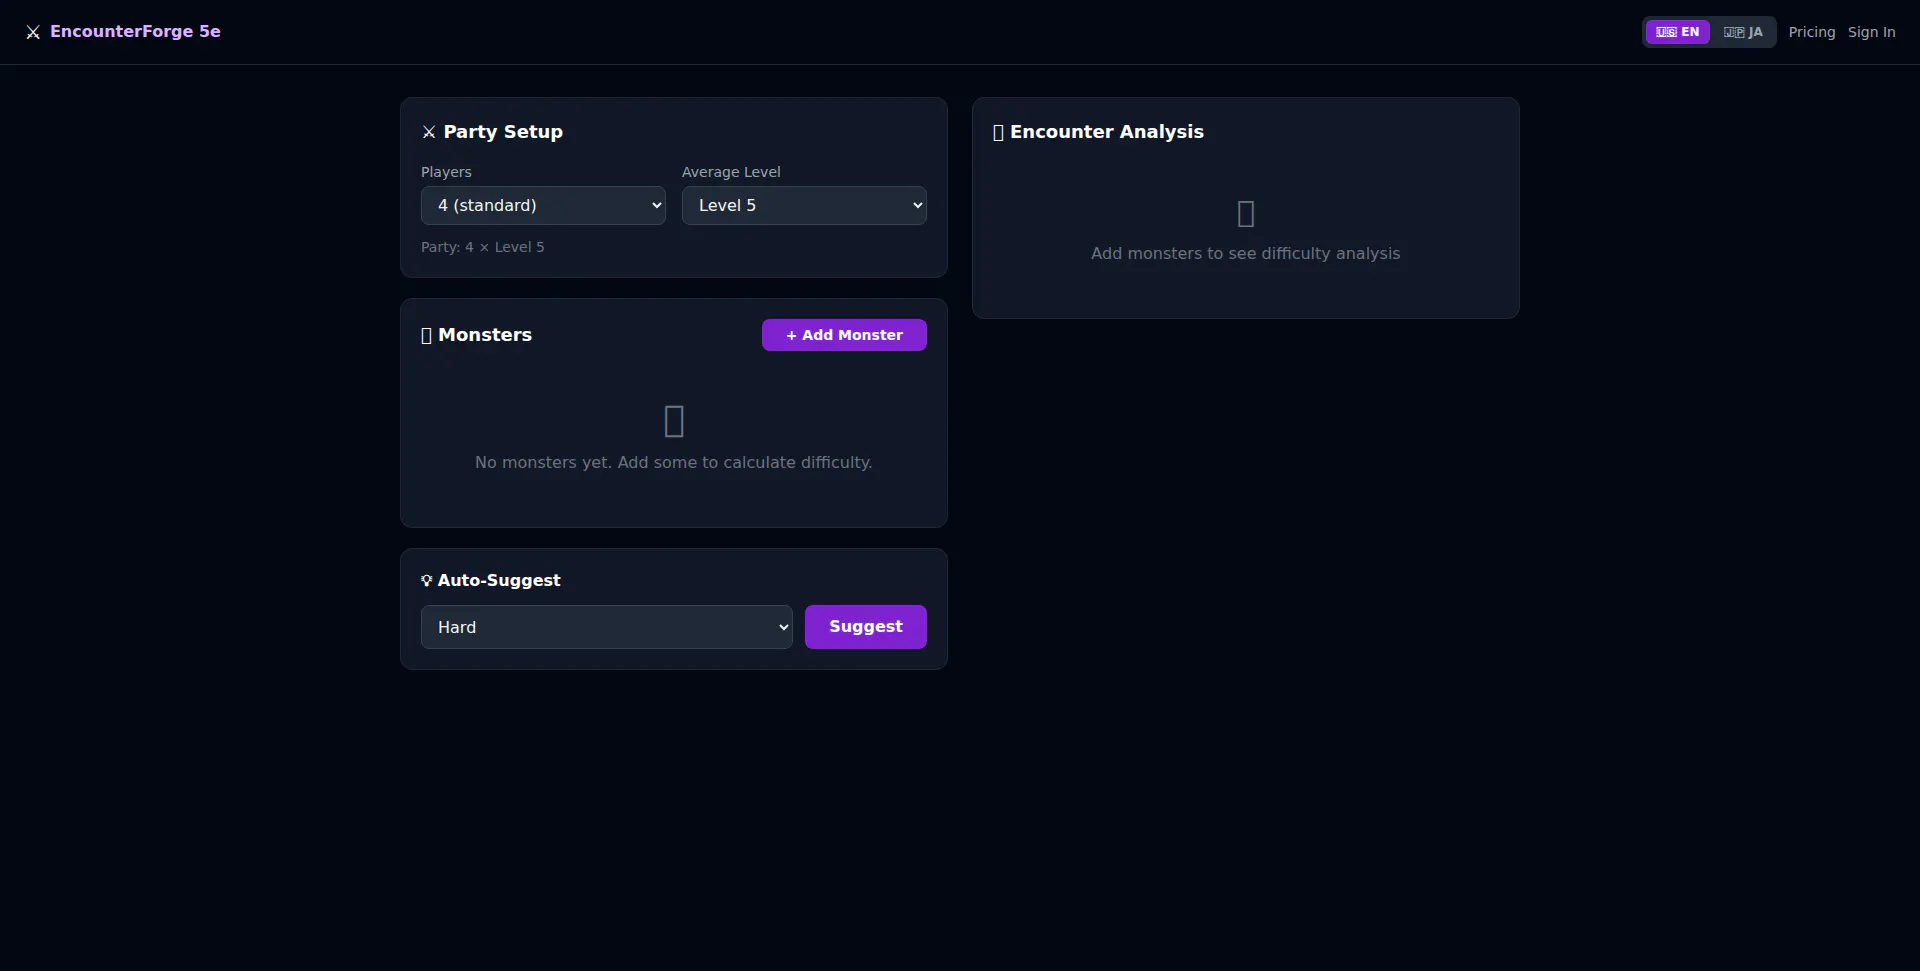Image resolution: width=1920 pixels, height=971 pixels.
Task: Click the empty monsters placeholder icon
Action: [674, 421]
